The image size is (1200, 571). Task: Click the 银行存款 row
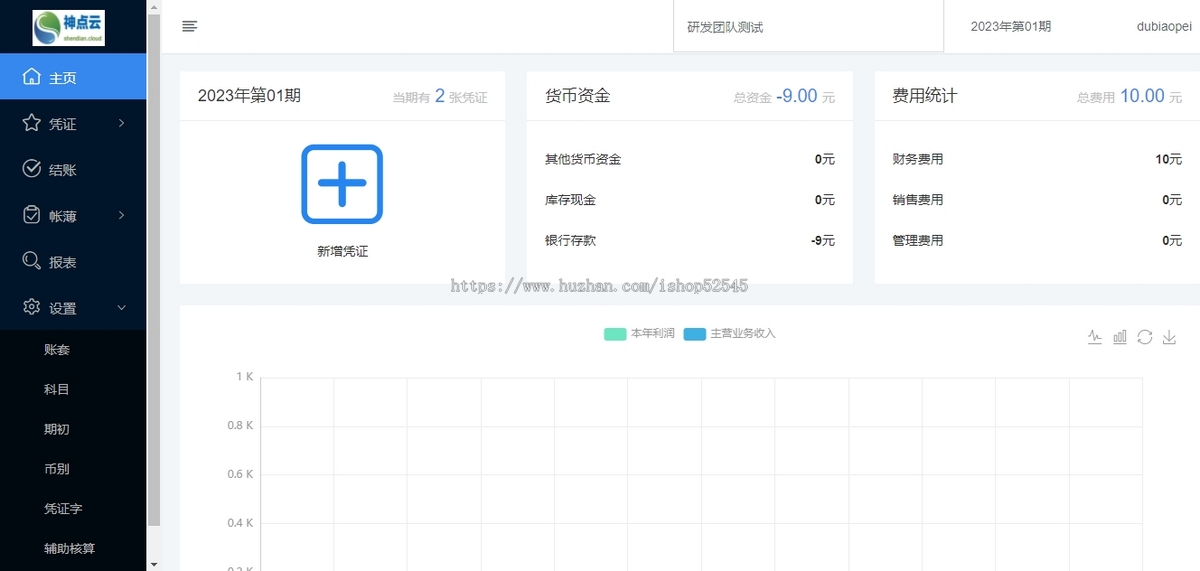click(689, 240)
